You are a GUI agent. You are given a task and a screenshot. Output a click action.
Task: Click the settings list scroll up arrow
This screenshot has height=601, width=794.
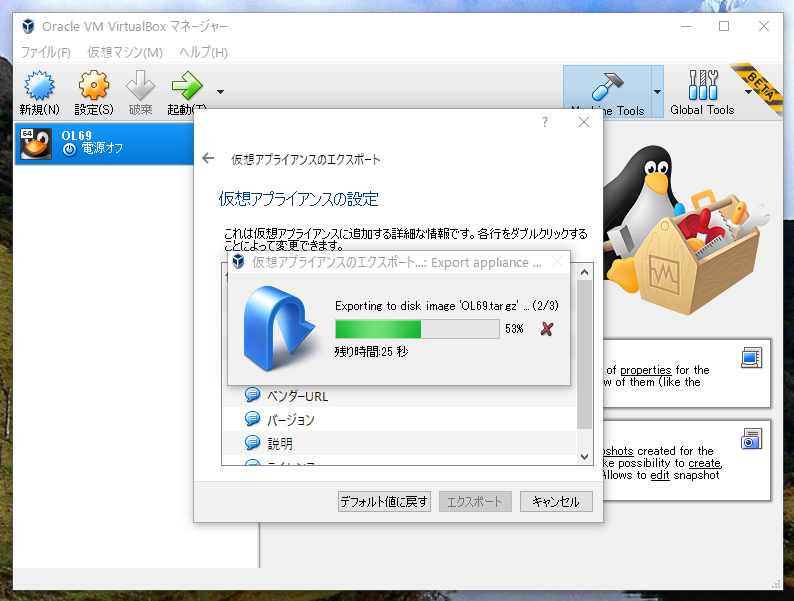(584, 272)
